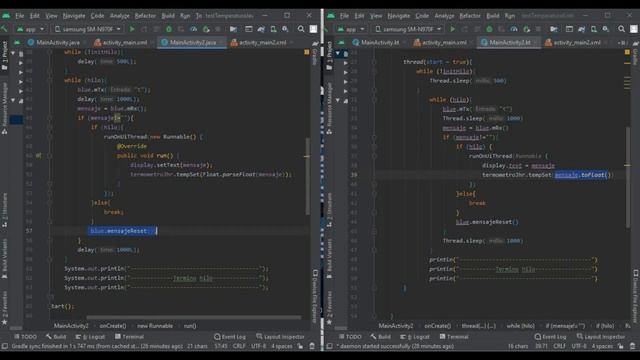The image size is (640, 360).
Task: Expand project tree arrow in right window
Action: (x=346, y=63)
